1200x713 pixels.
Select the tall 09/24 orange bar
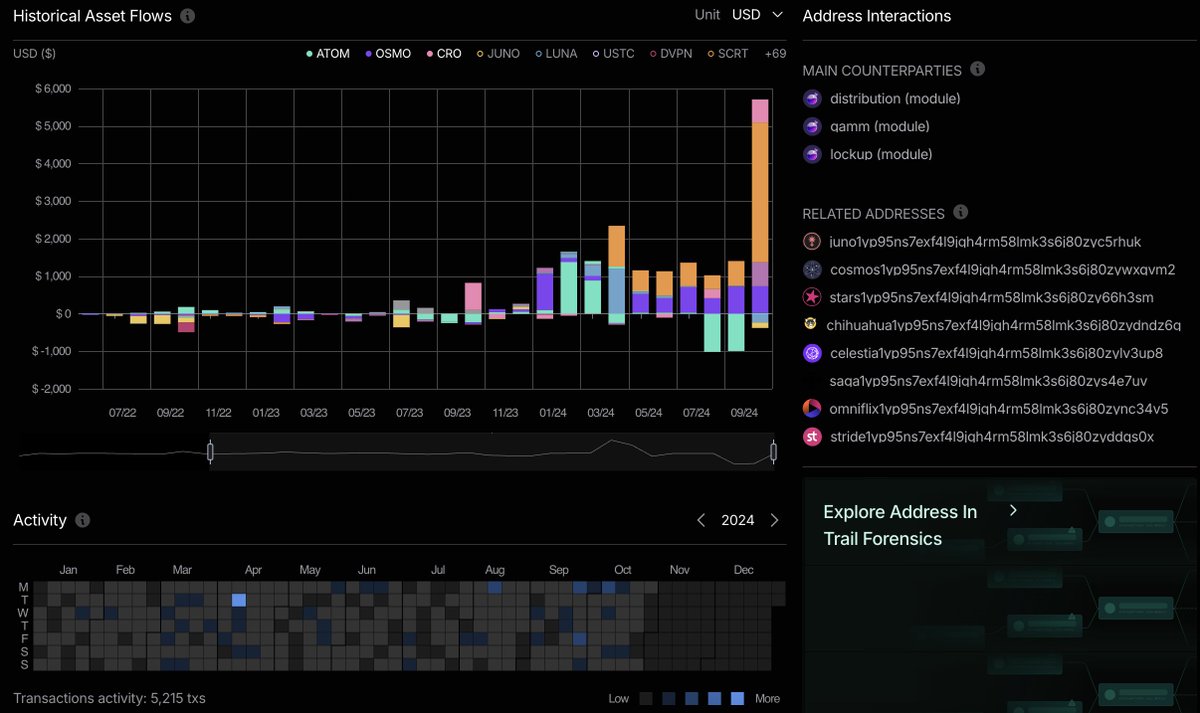click(760, 192)
